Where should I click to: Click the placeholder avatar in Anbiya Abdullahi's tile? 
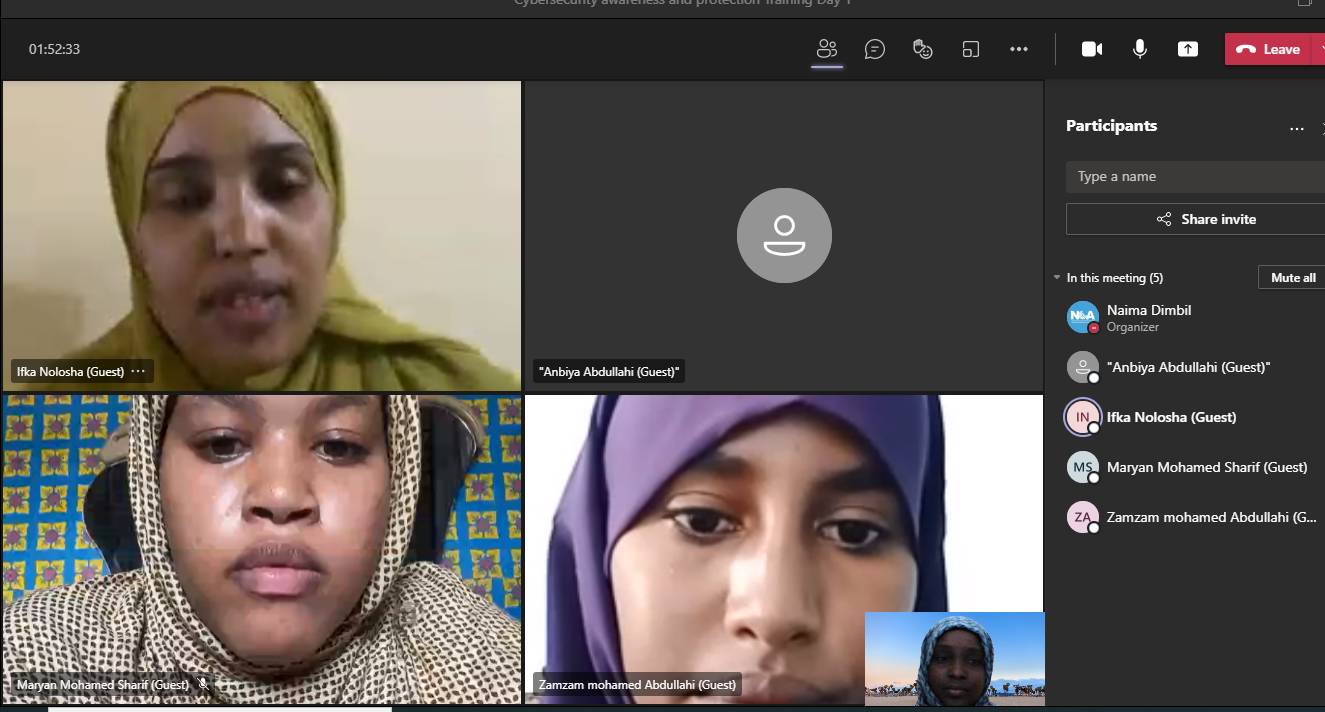784,235
